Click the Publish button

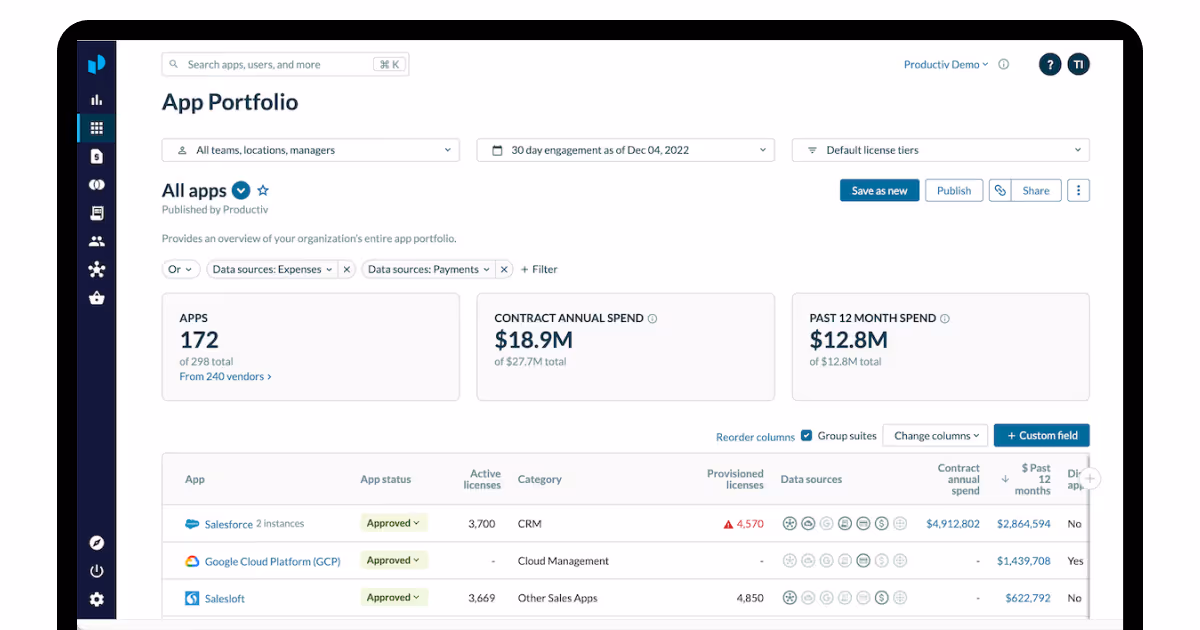(x=954, y=190)
